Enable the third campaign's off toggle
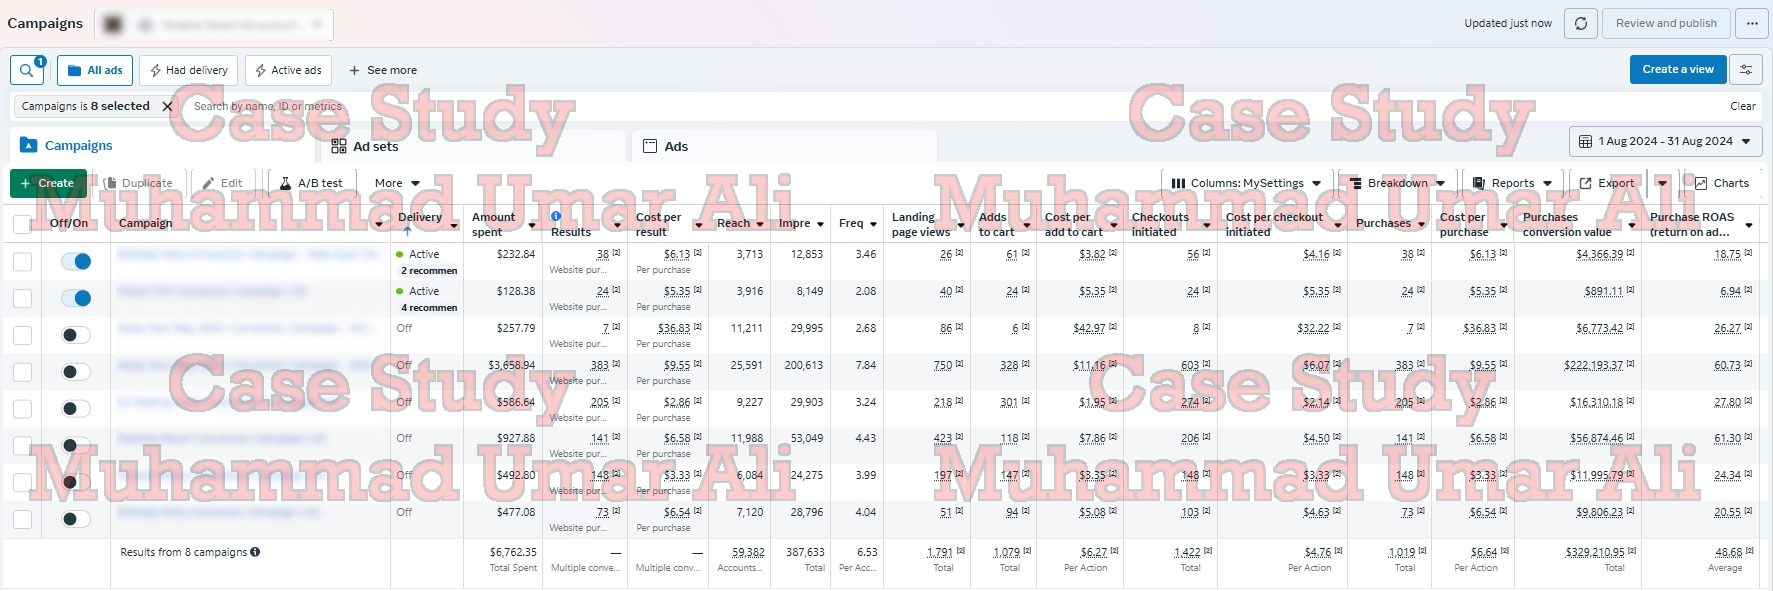Screen dimensions: 1773x591 click(76, 335)
